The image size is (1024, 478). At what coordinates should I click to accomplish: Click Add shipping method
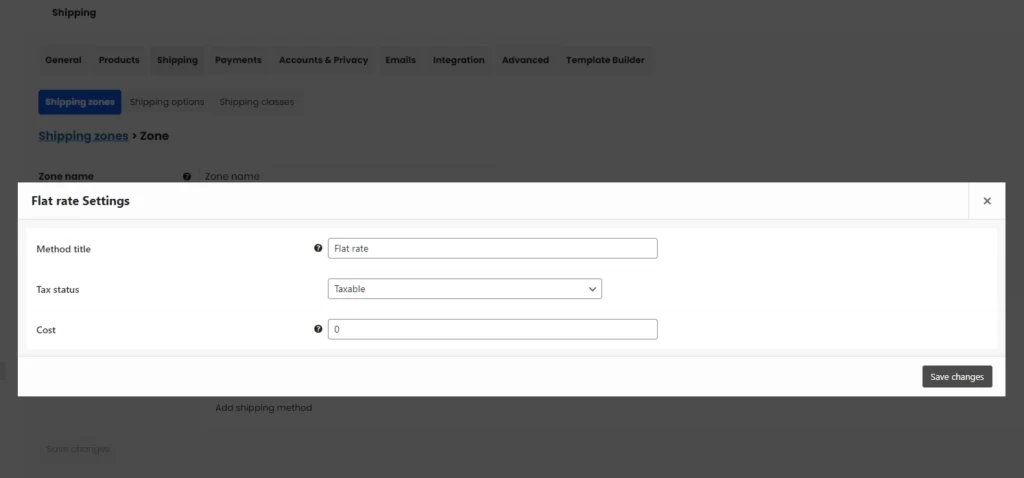pyautogui.click(x=264, y=407)
